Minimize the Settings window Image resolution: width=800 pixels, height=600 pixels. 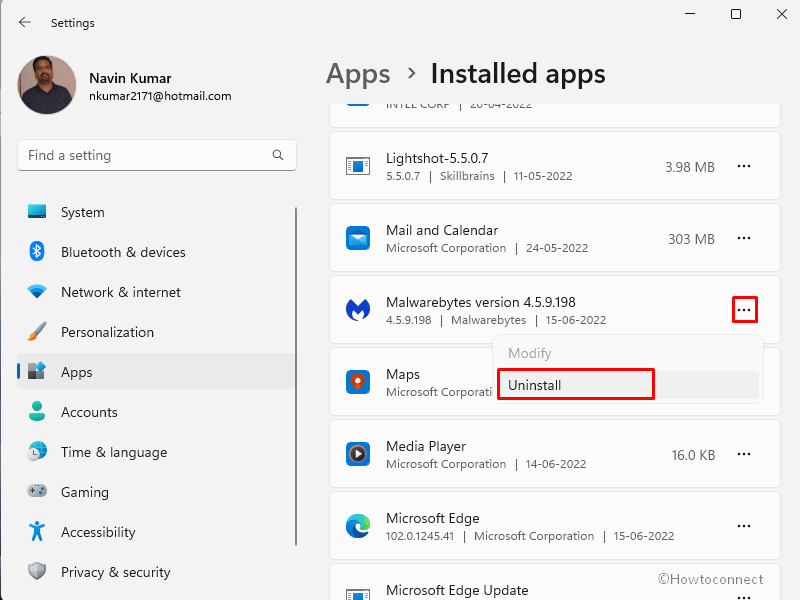[x=690, y=14]
